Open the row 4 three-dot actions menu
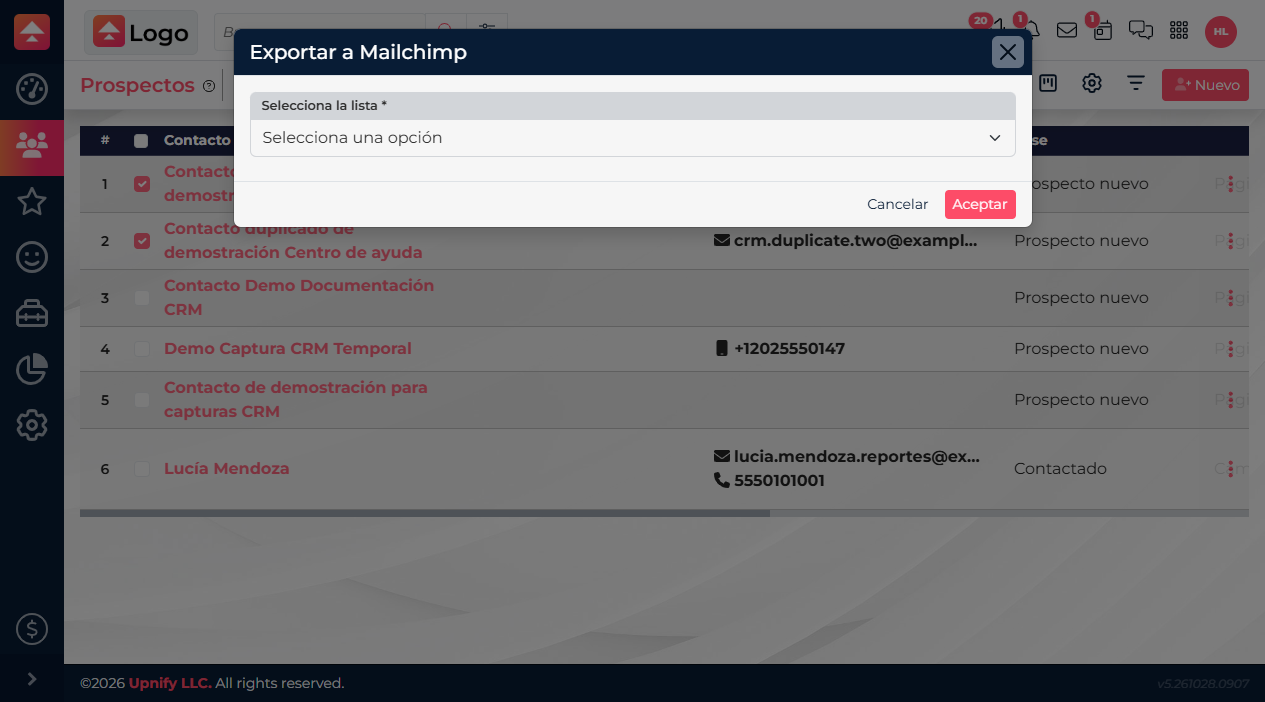 [x=1232, y=349]
